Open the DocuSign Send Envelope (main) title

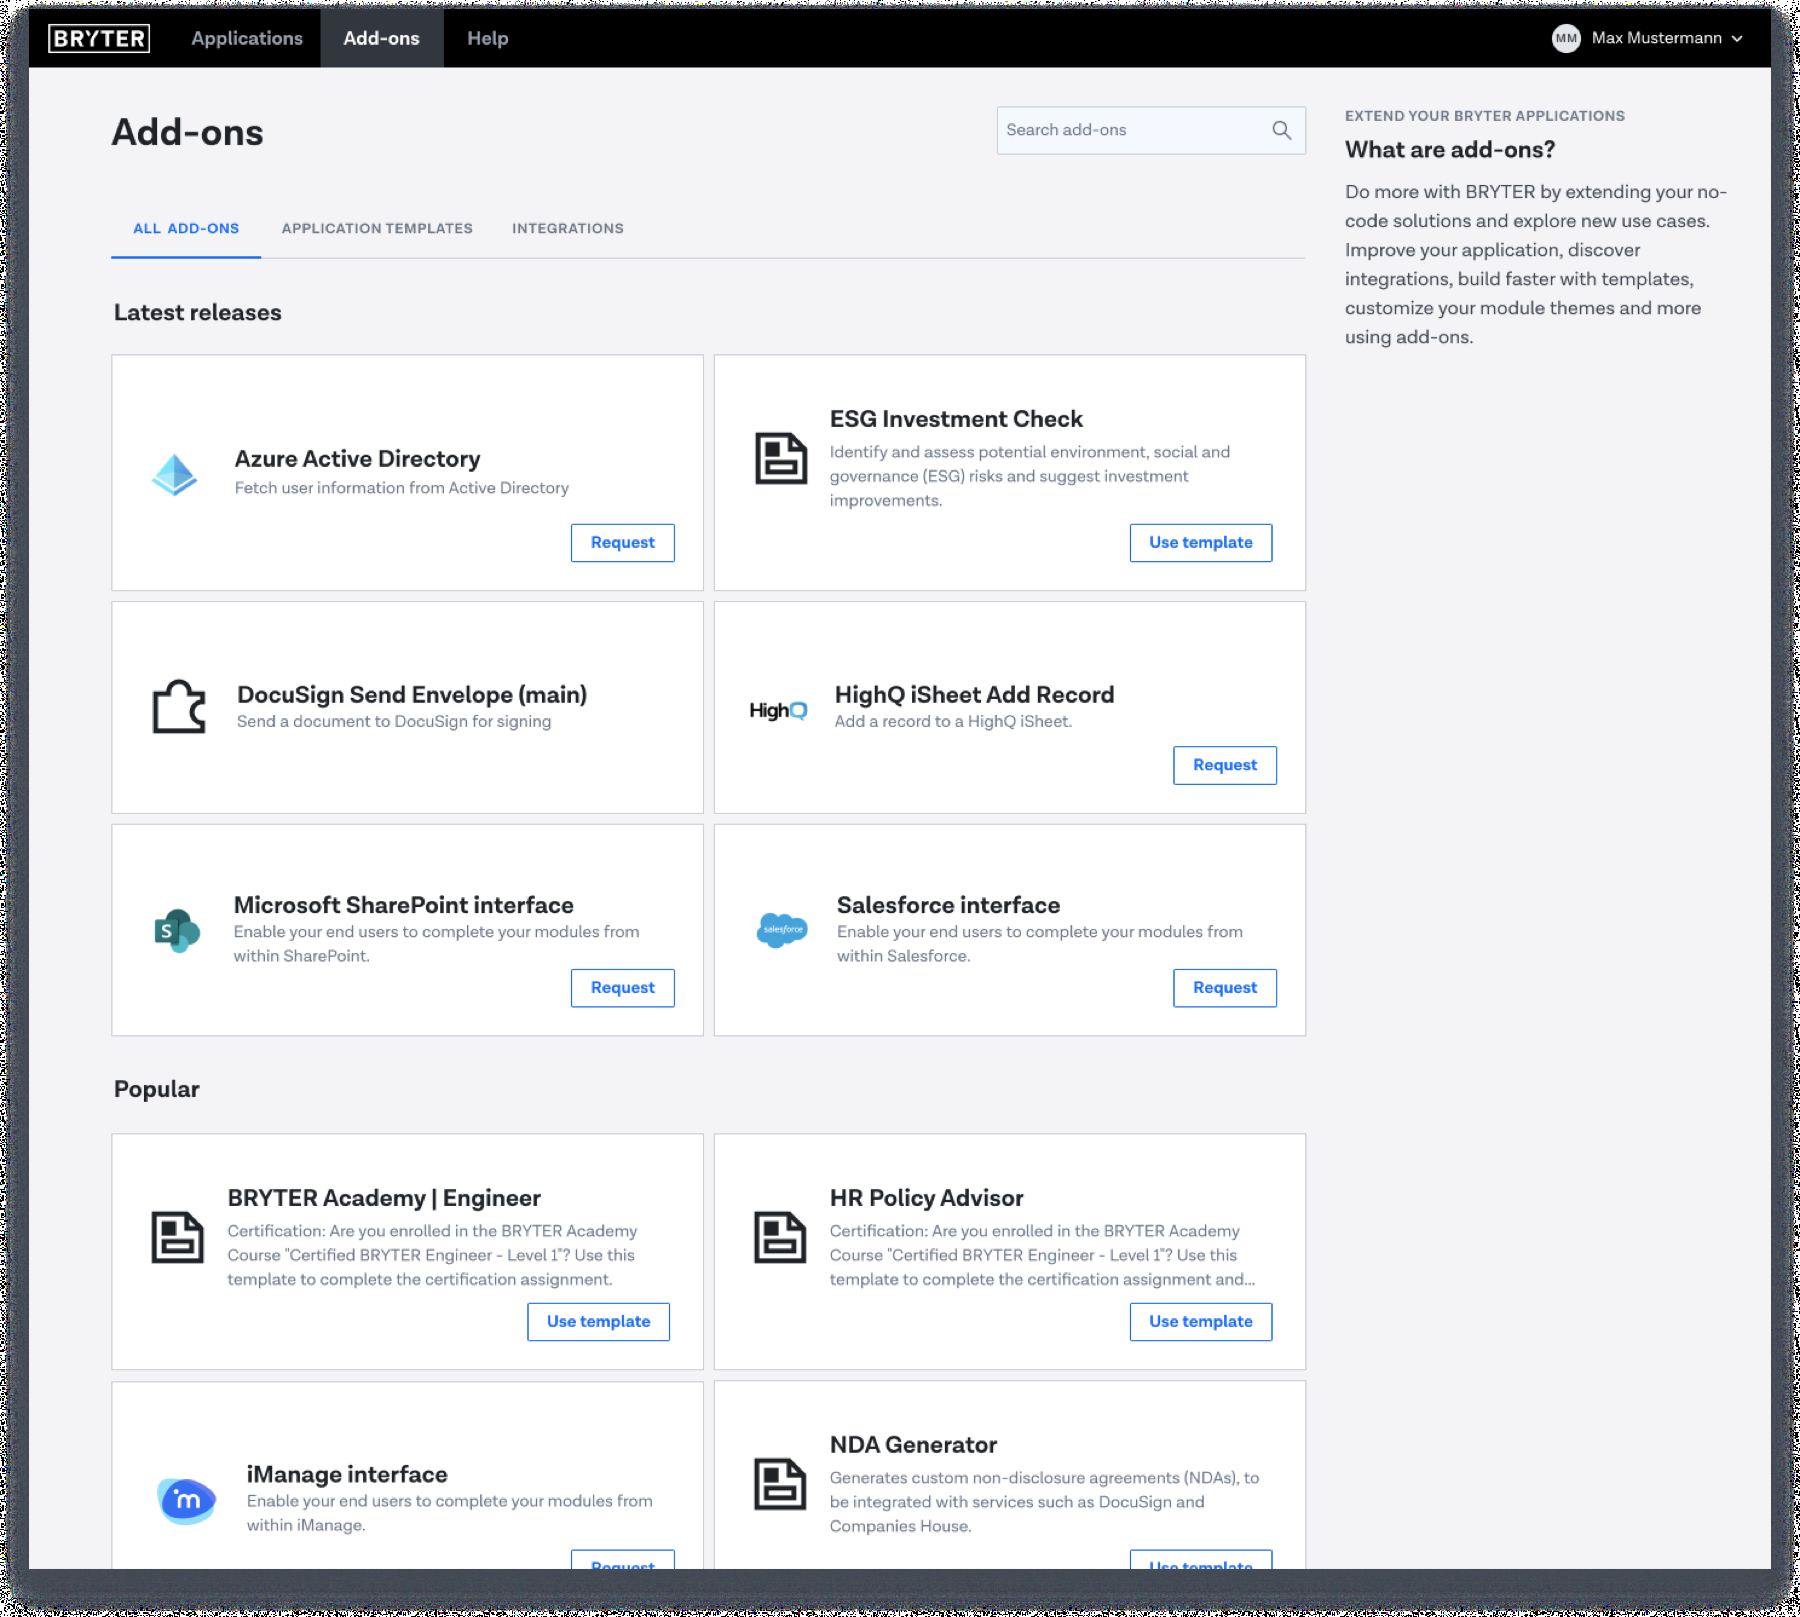coord(412,695)
